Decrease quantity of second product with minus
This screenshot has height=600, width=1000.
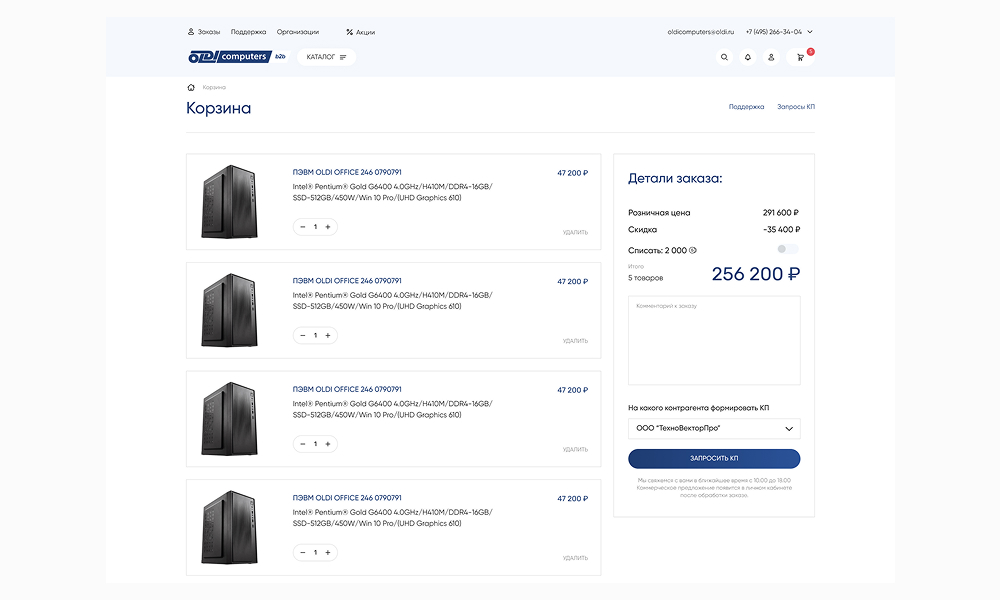tap(303, 335)
